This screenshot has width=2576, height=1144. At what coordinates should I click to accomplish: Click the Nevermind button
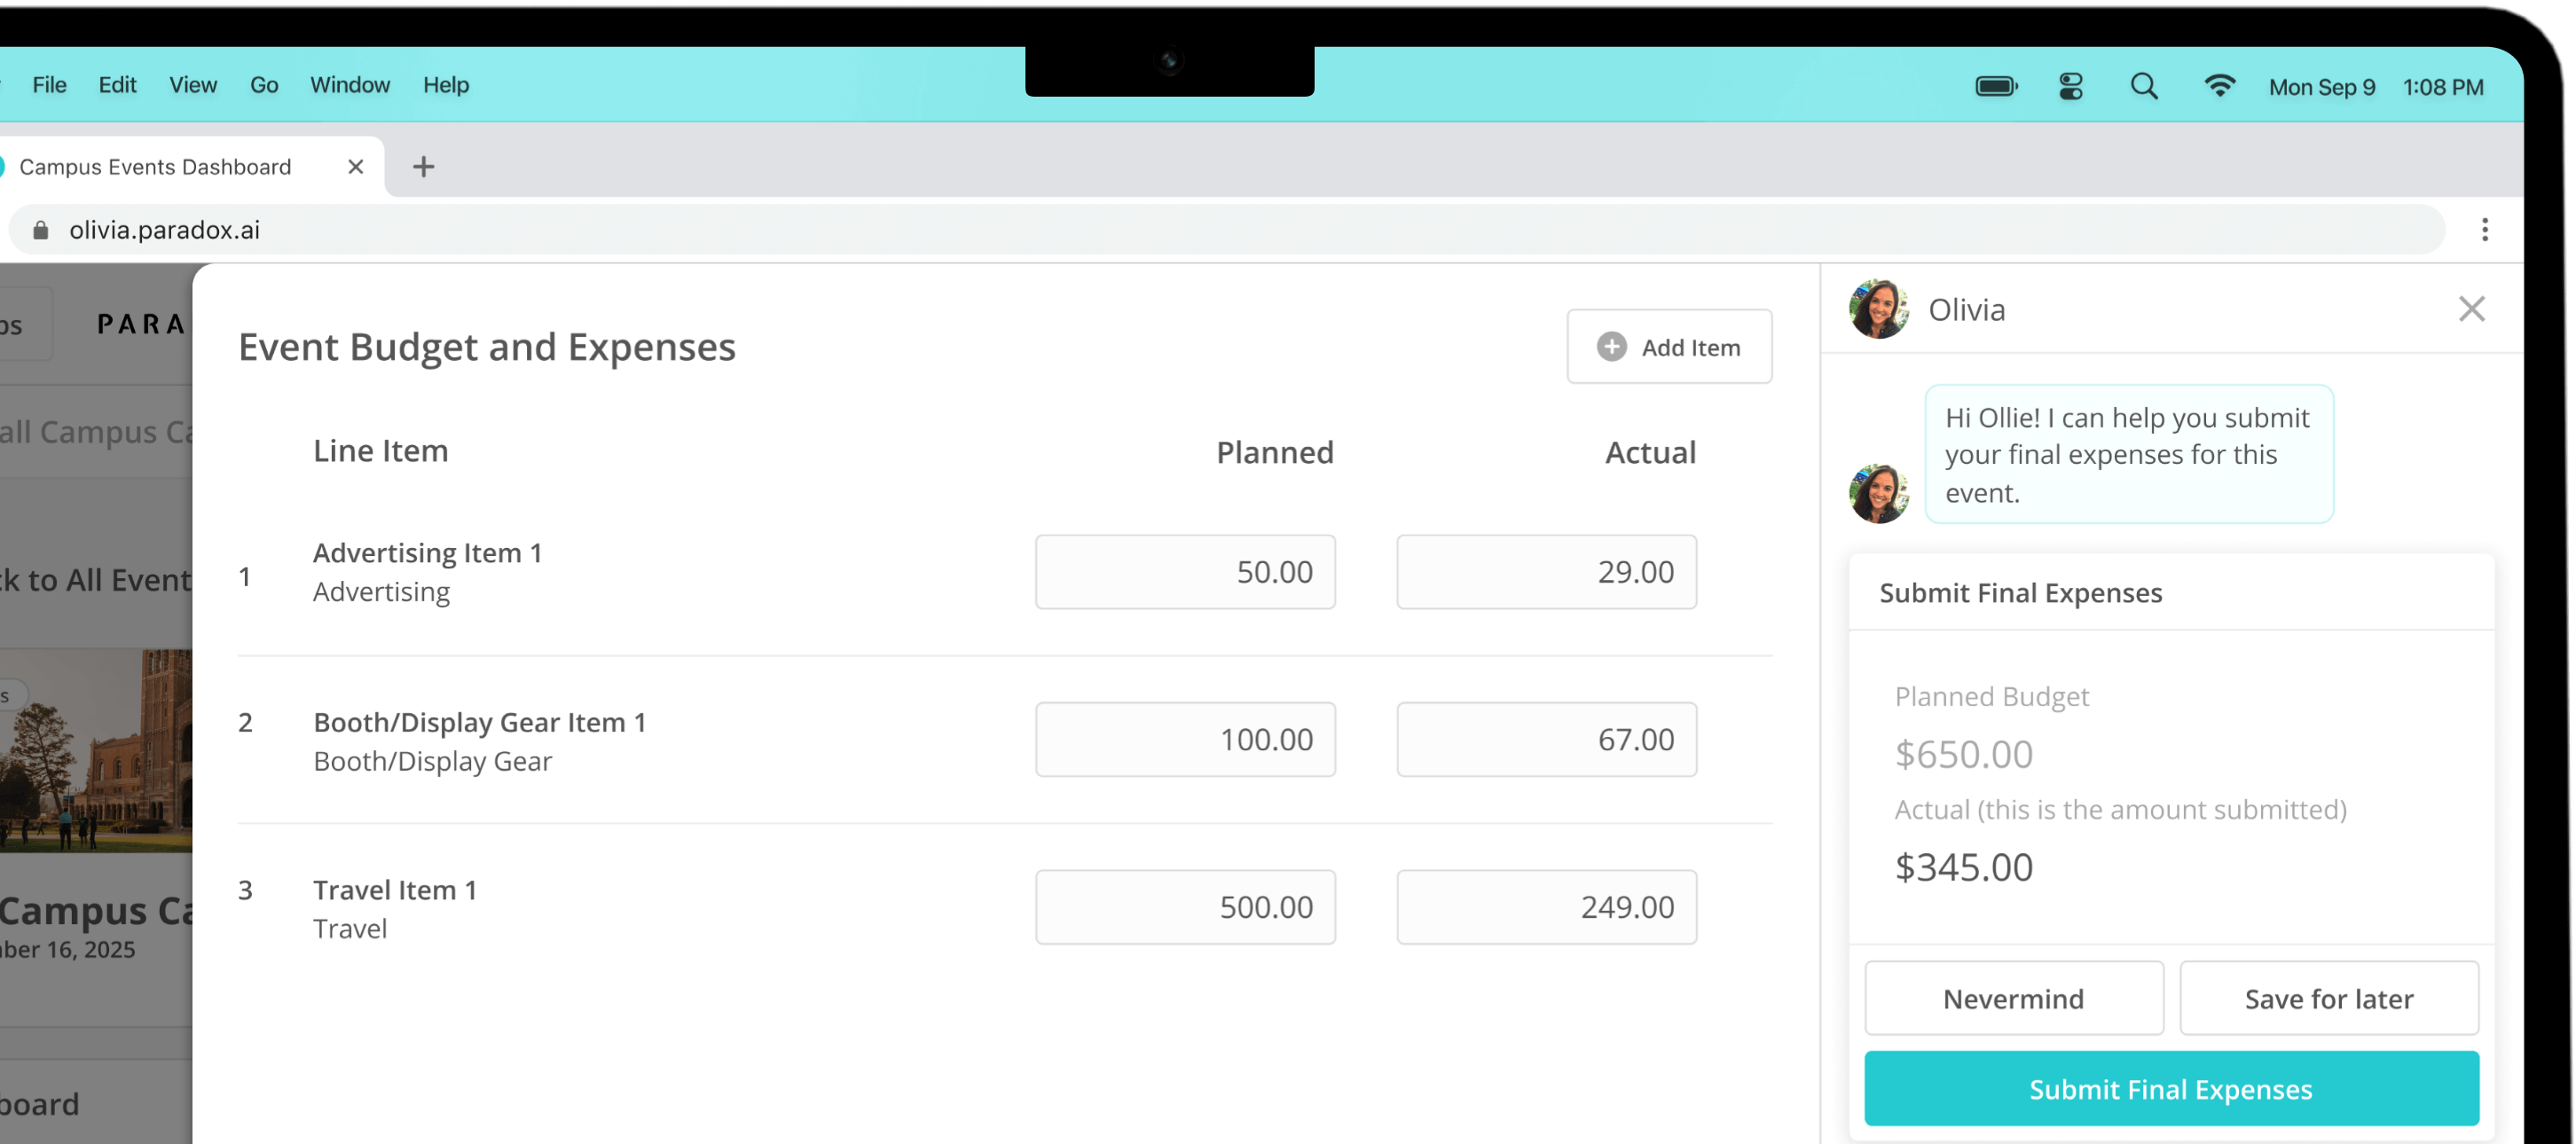click(2013, 998)
